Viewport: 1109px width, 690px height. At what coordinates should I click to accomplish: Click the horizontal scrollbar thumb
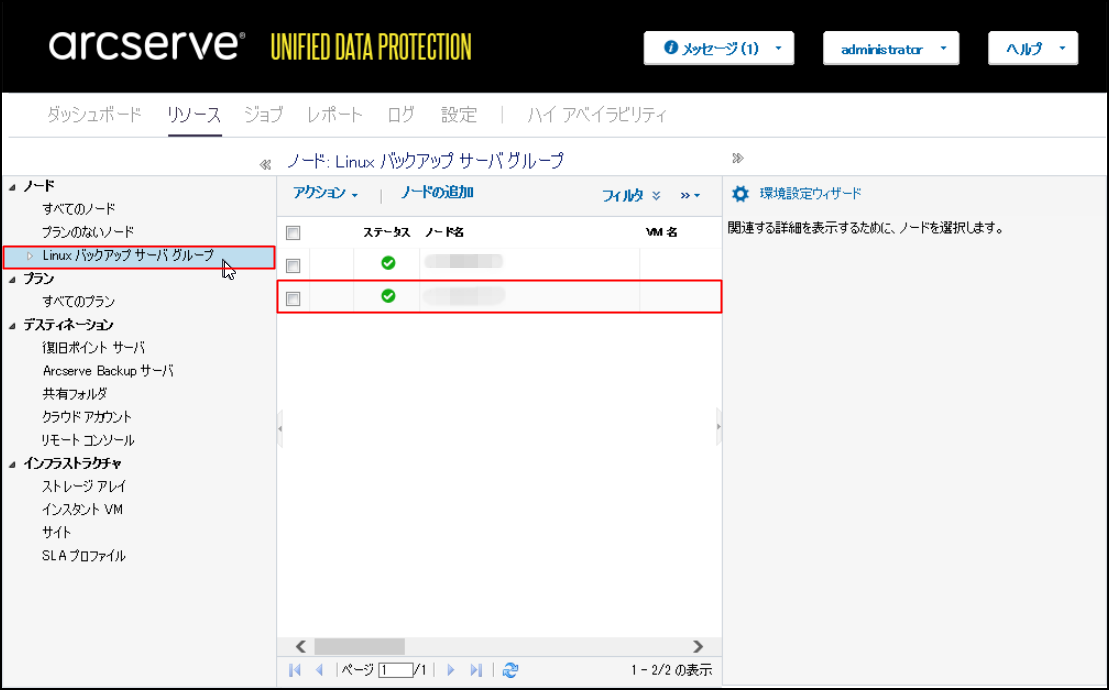359,646
